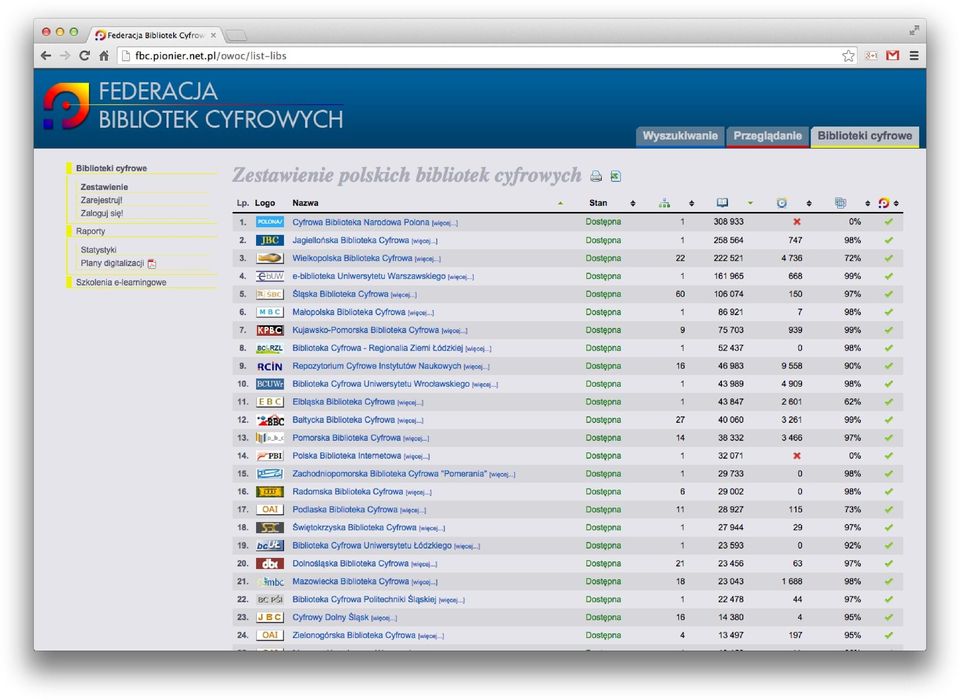The width and height of the screenshot is (960, 700).
Task: Click the dbc logo in row 20
Action: (269, 563)
